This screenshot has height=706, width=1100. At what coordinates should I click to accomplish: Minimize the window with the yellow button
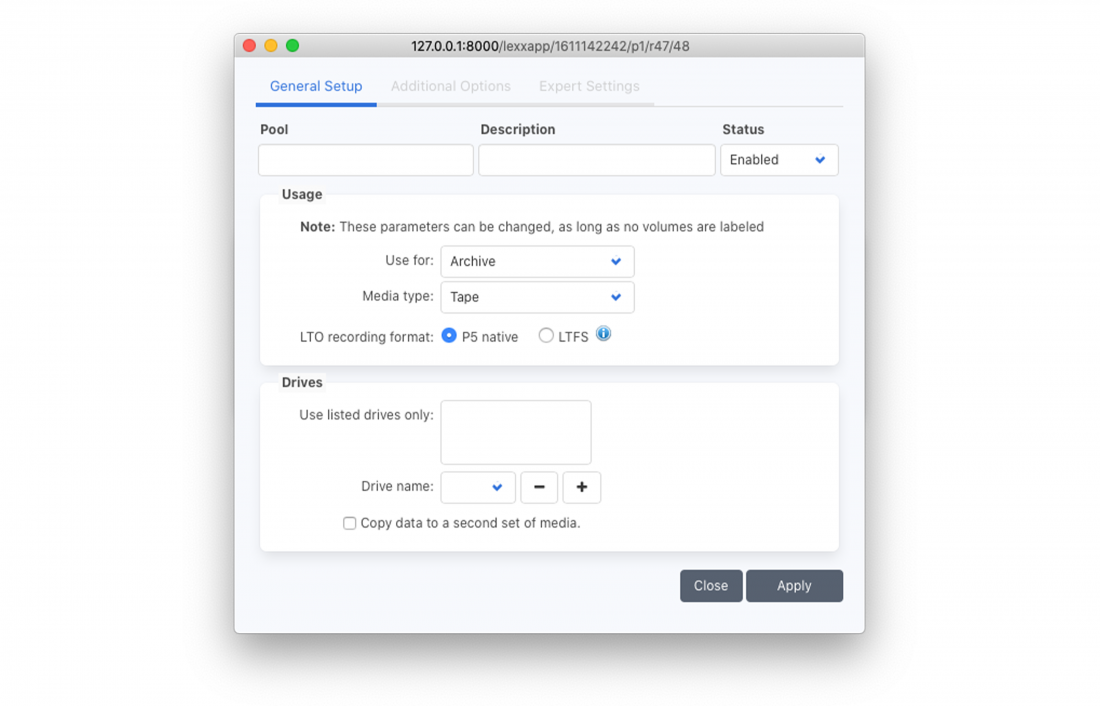pyautogui.click(x=271, y=46)
